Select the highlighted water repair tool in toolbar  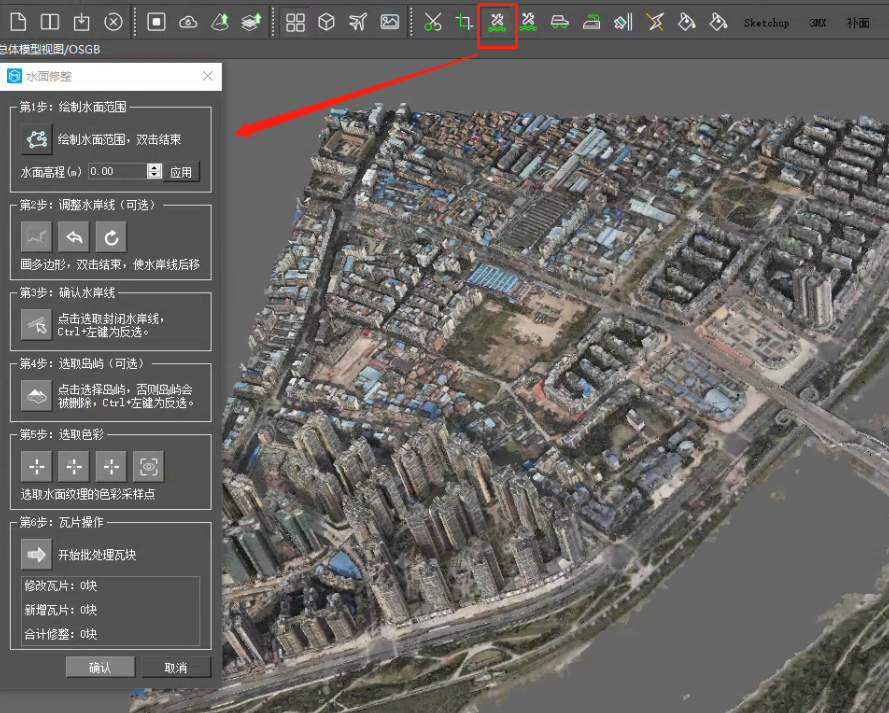pyautogui.click(x=497, y=22)
